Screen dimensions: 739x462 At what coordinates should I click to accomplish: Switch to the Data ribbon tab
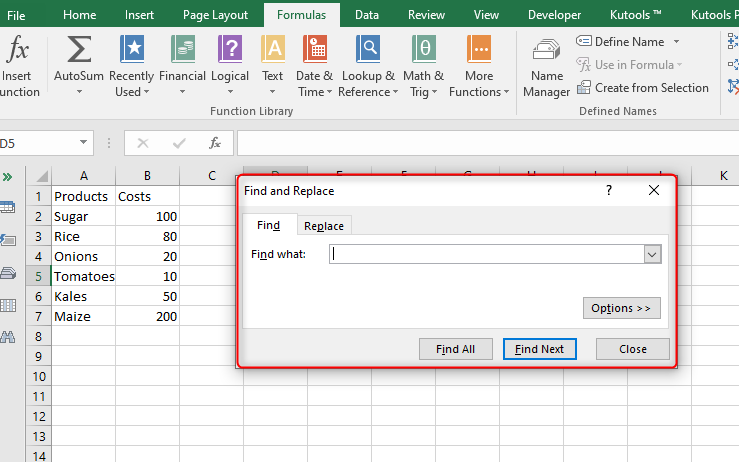click(x=367, y=15)
